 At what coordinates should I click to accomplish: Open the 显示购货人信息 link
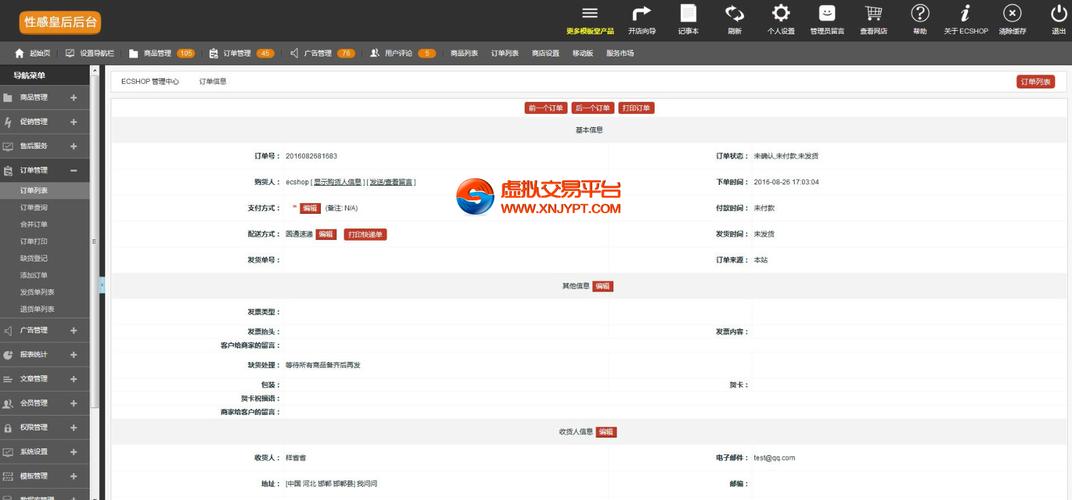pyautogui.click(x=338, y=183)
